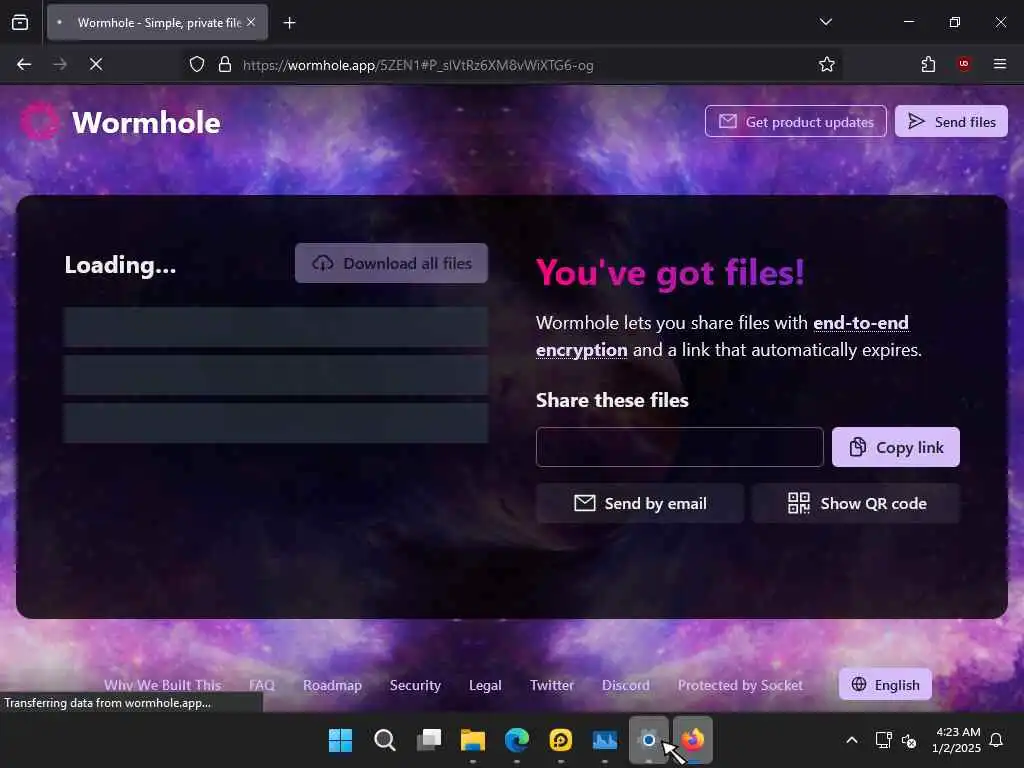Open the Windows Start menu
1024x768 pixels.
pyautogui.click(x=340, y=740)
